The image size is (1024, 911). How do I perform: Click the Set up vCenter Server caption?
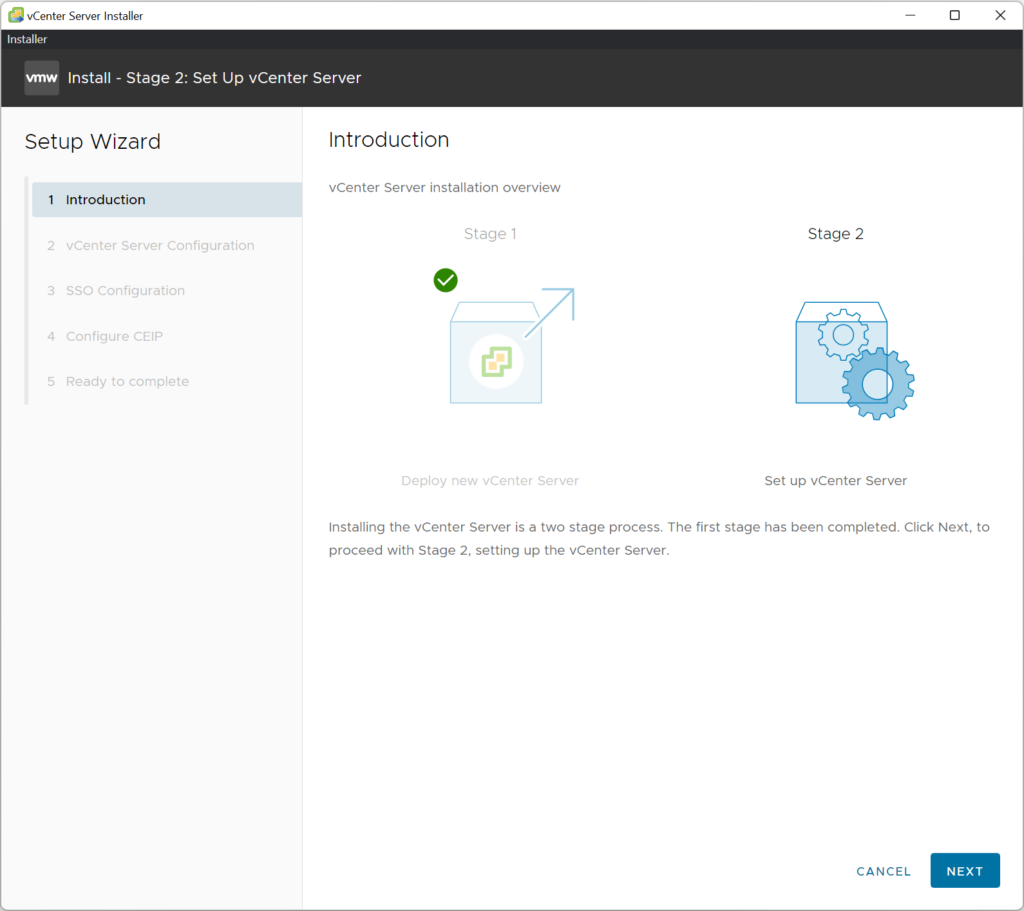pyautogui.click(x=835, y=481)
